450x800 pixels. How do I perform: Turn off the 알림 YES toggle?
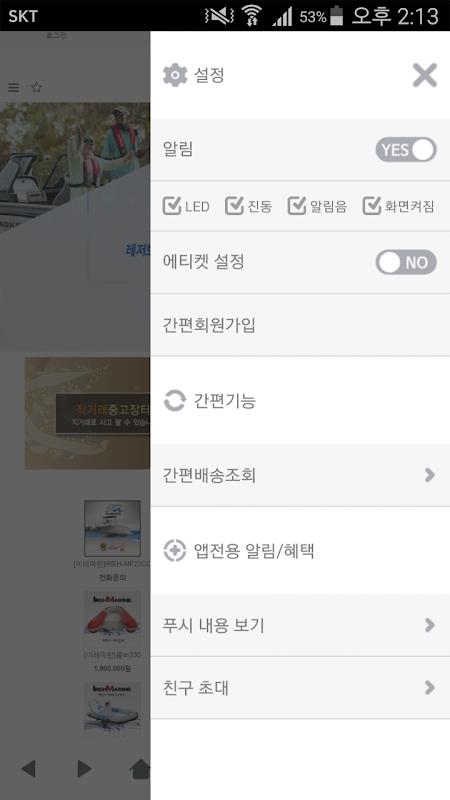(x=406, y=150)
